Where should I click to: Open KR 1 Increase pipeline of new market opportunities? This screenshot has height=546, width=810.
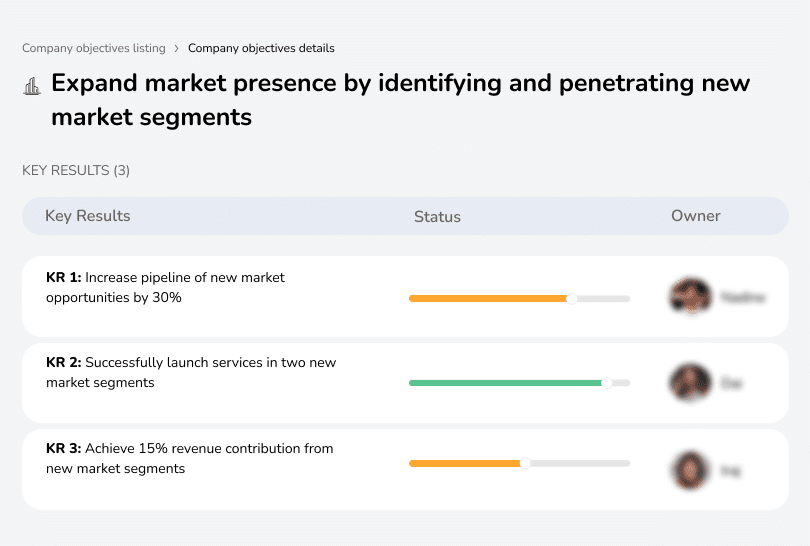[x=405, y=297]
